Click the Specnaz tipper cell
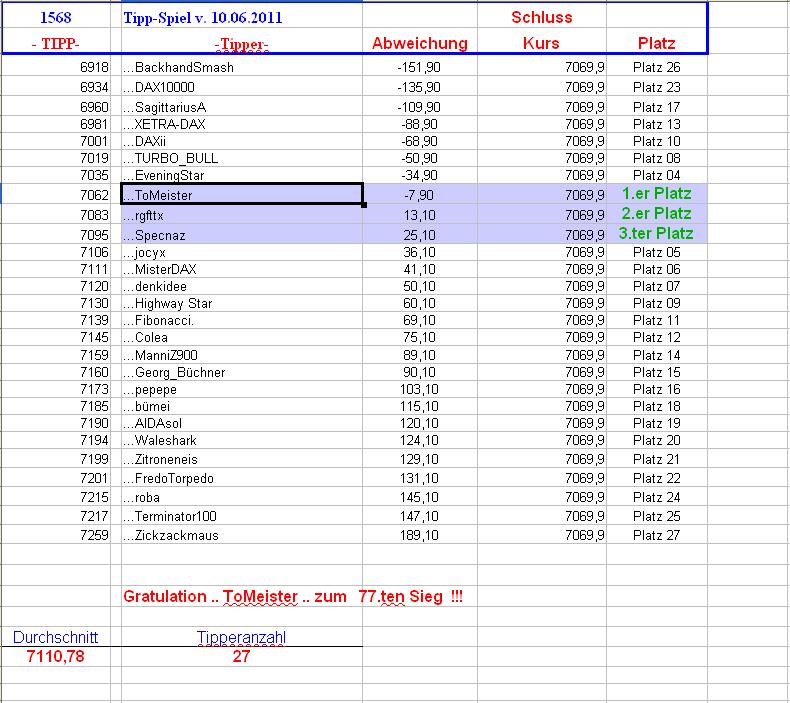790x703 pixels. 242,235
